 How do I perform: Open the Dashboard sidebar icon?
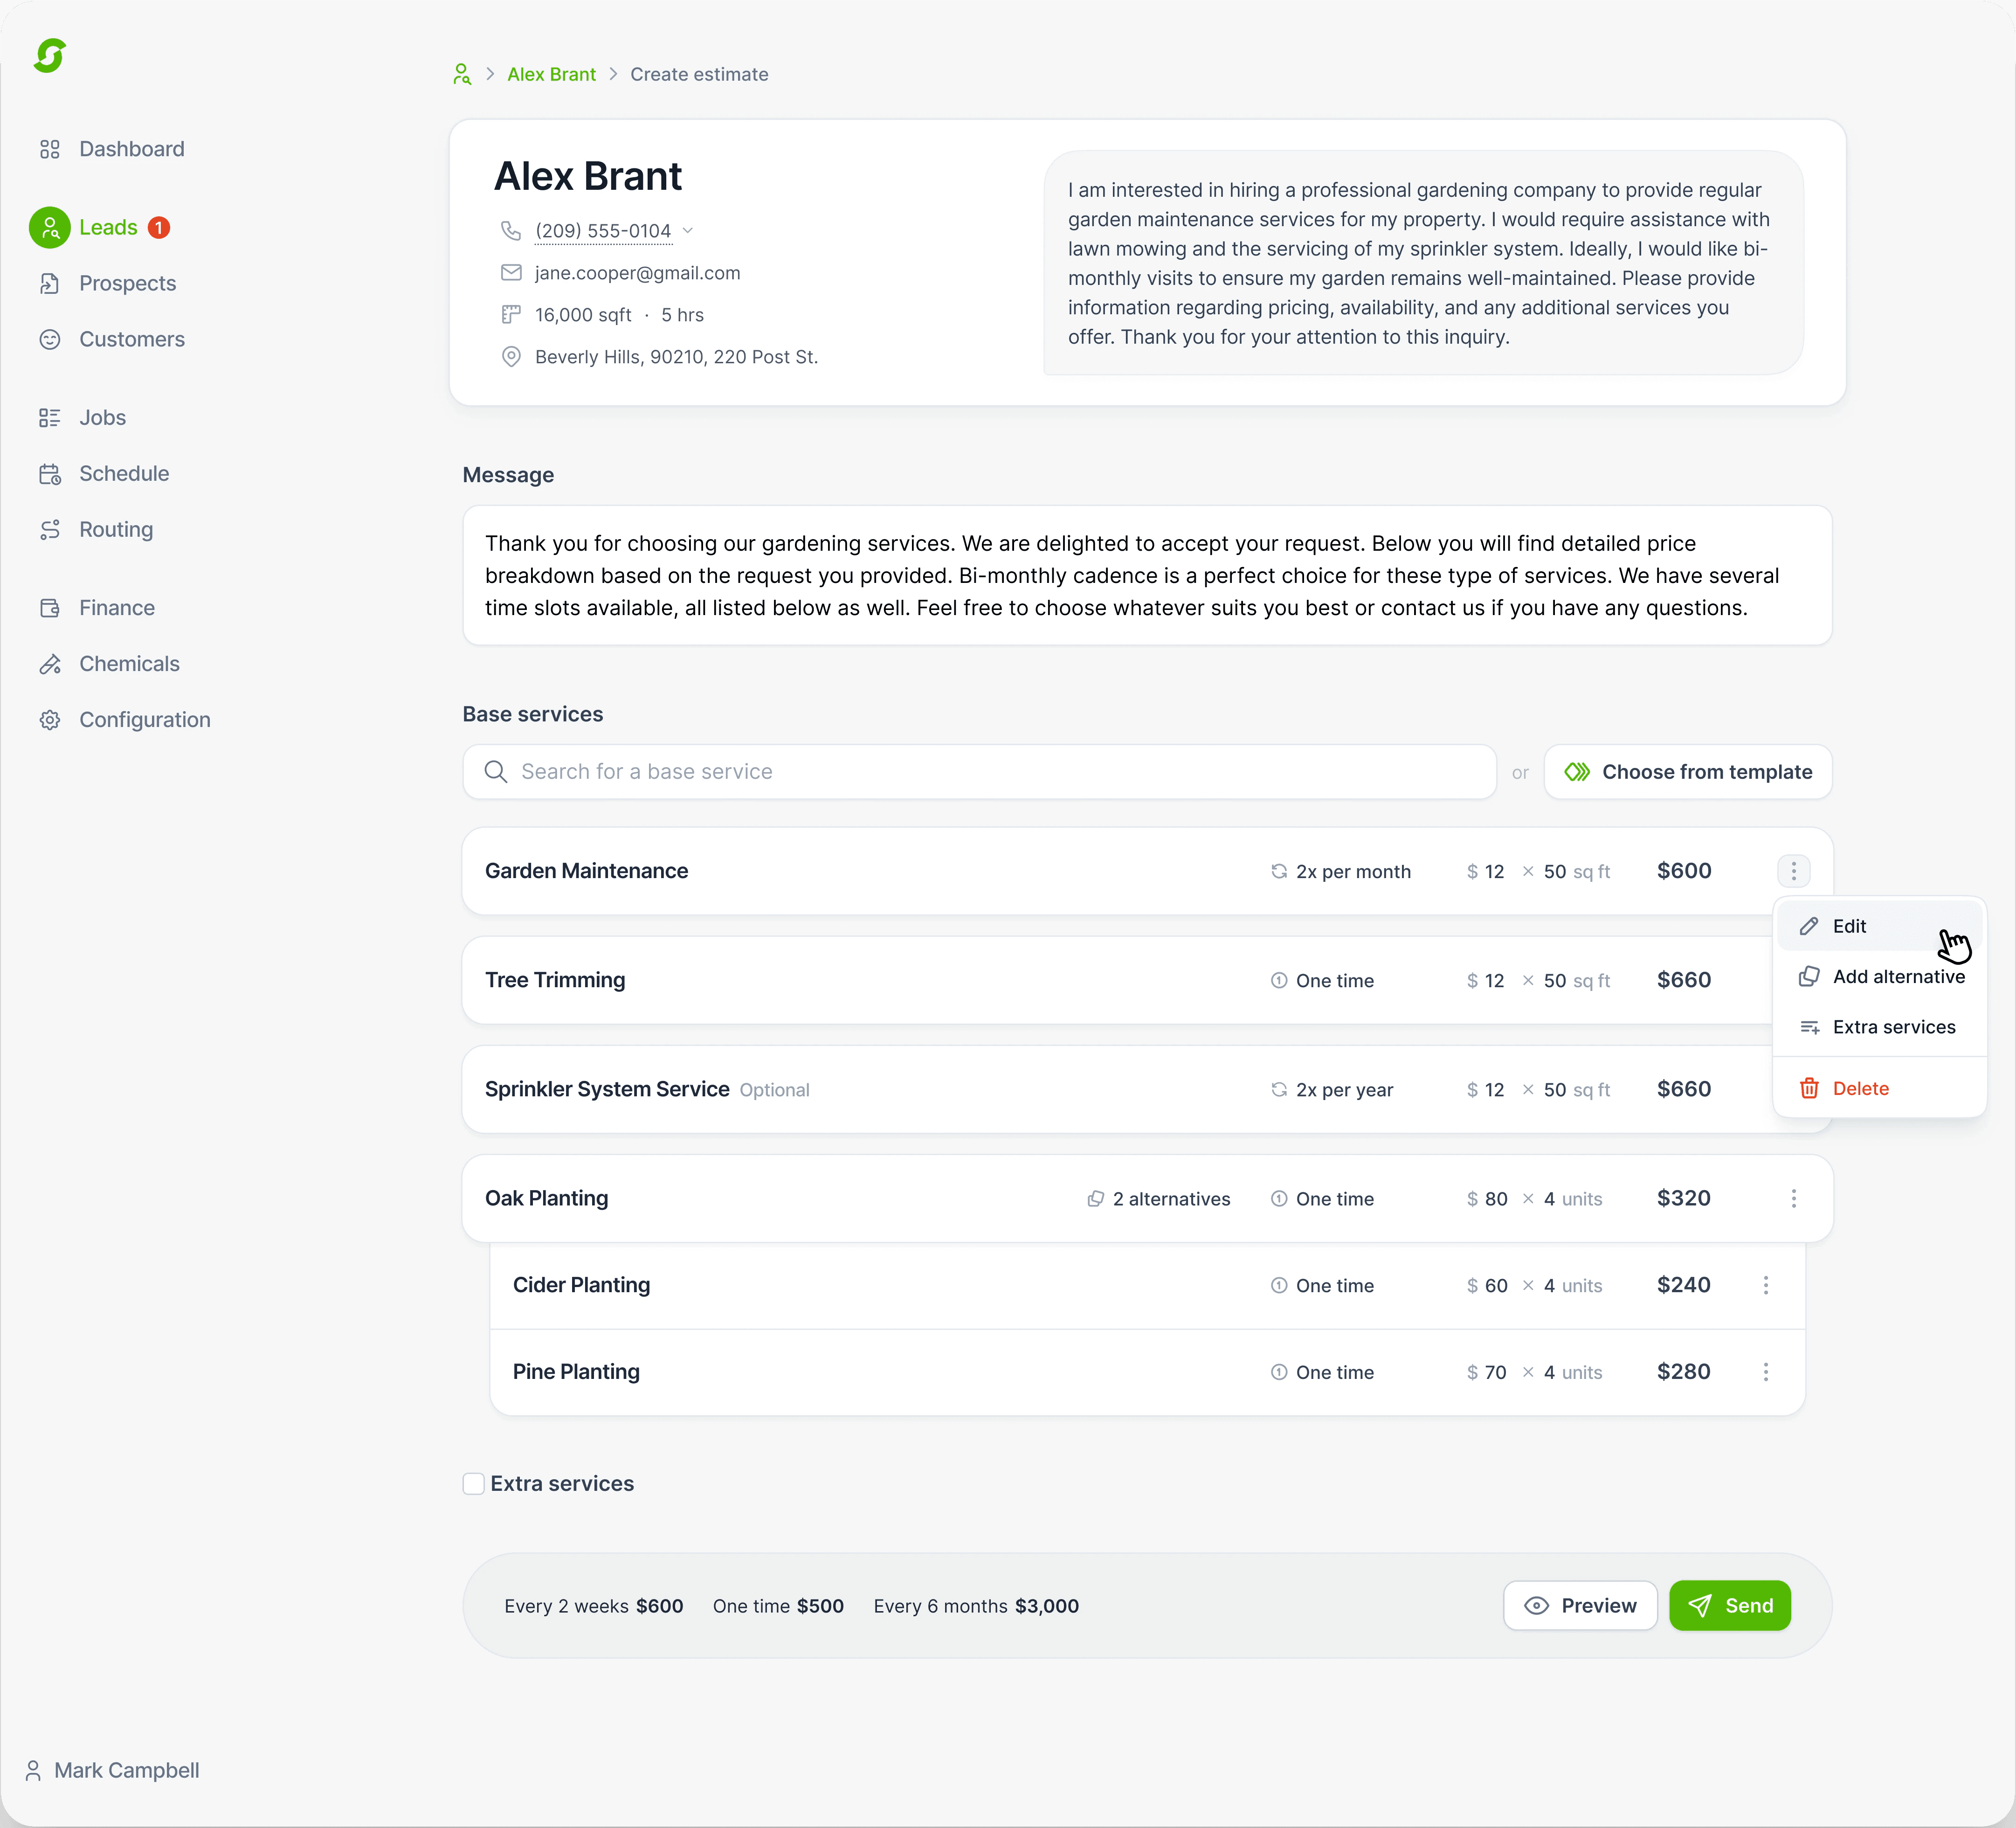[x=50, y=149]
